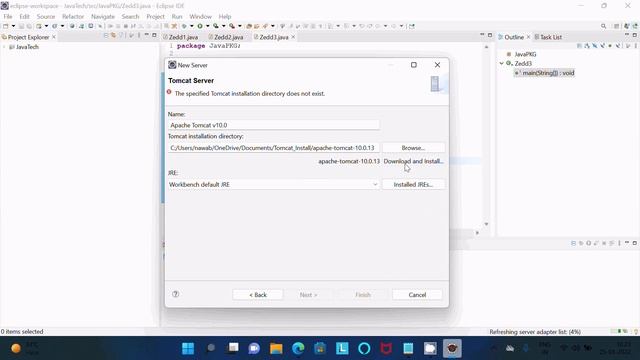Image resolution: width=640 pixels, height=360 pixels.
Task: Close the Project Explorer tab
Action: [53, 37]
